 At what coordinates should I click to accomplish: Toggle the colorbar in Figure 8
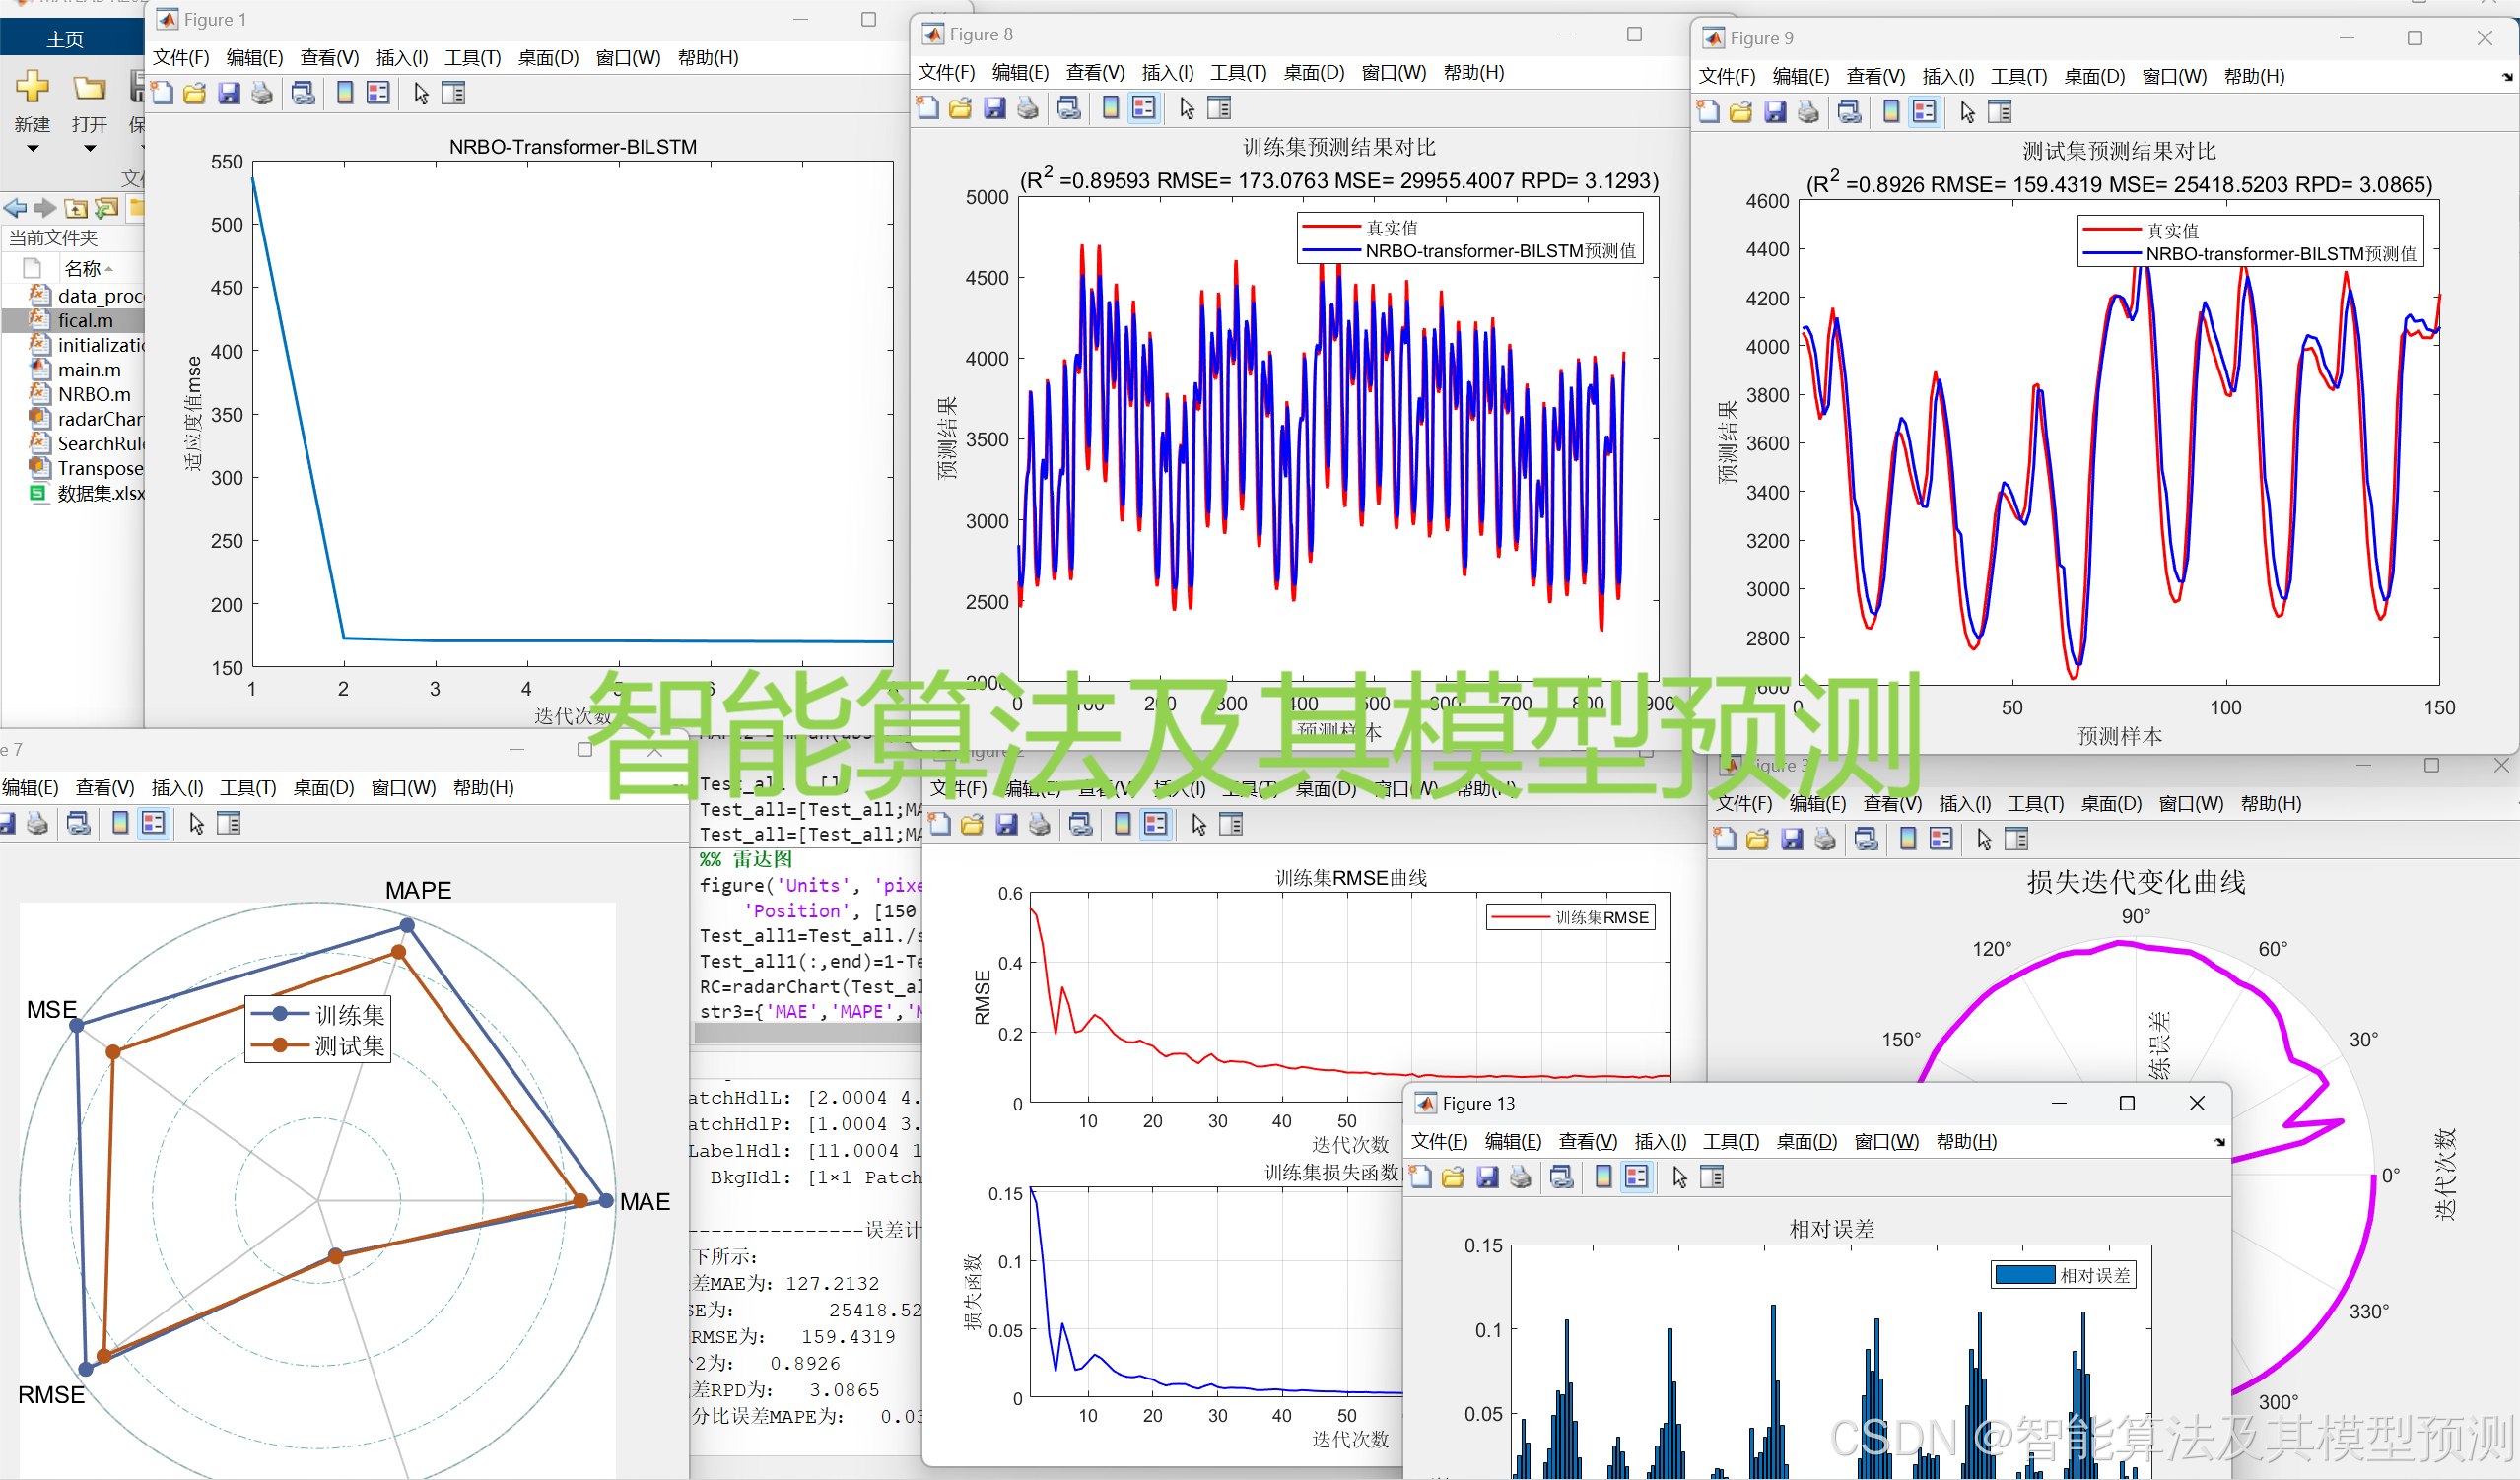1110,108
